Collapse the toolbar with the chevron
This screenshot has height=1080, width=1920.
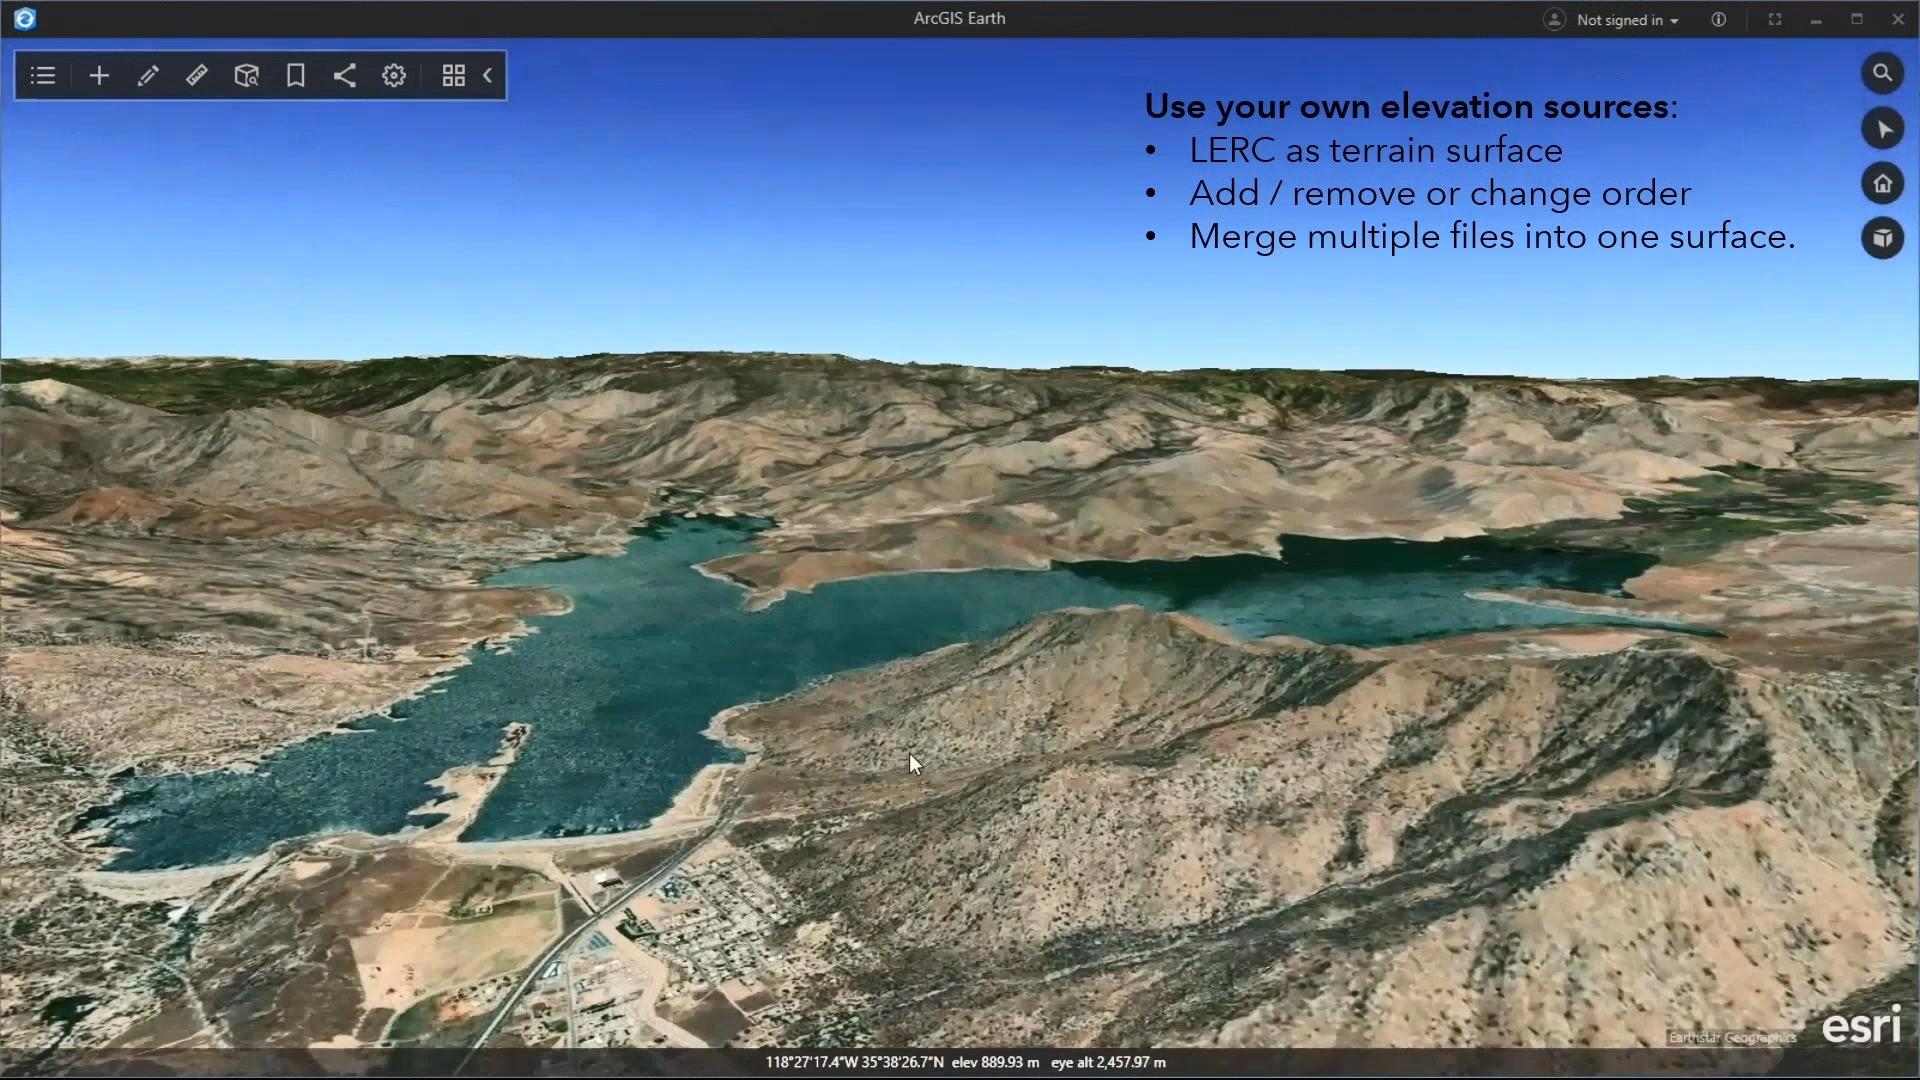click(488, 76)
